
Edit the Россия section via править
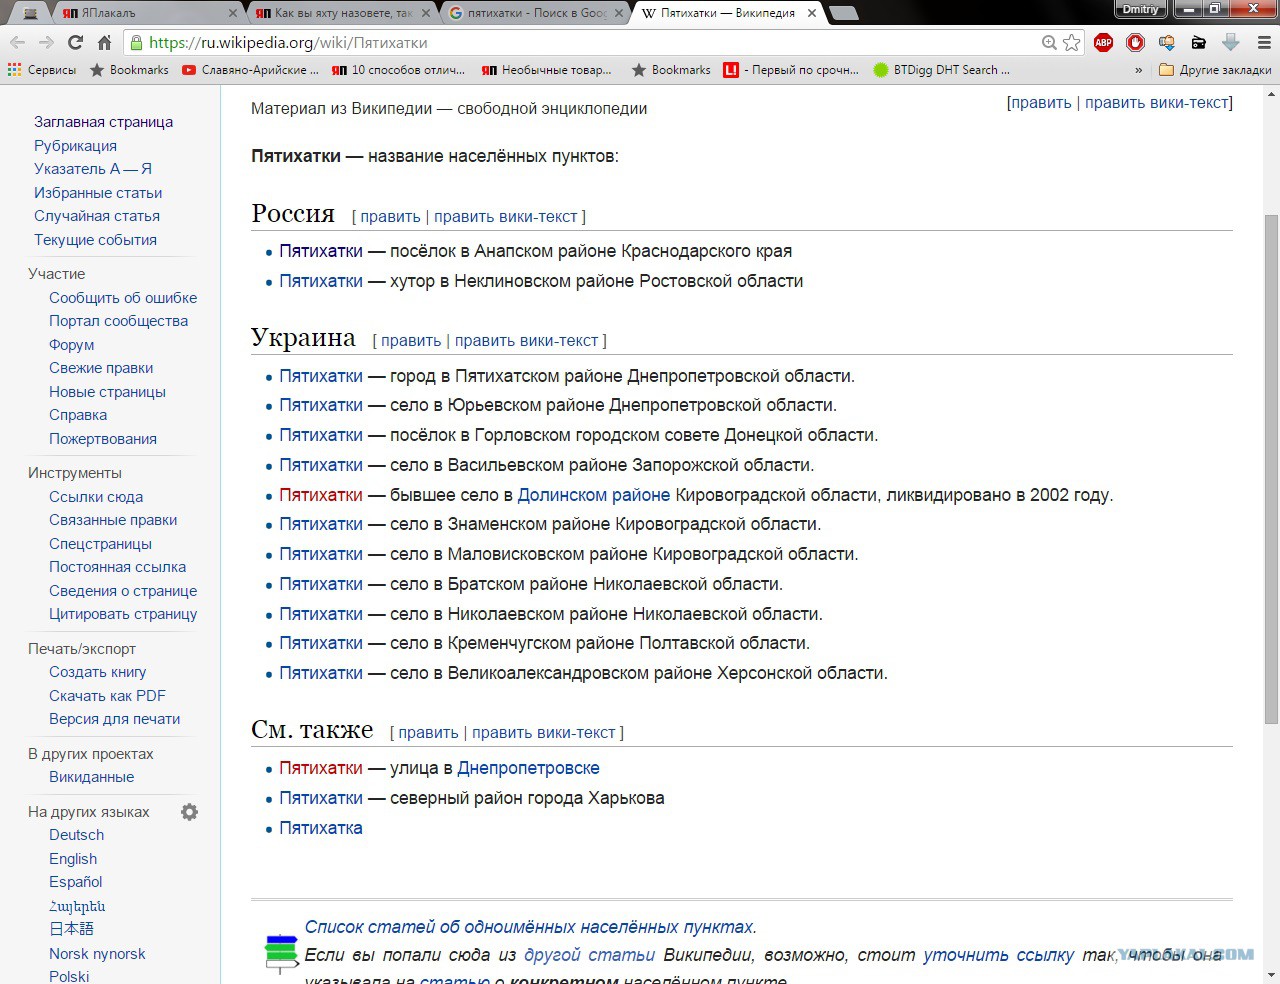(x=390, y=217)
